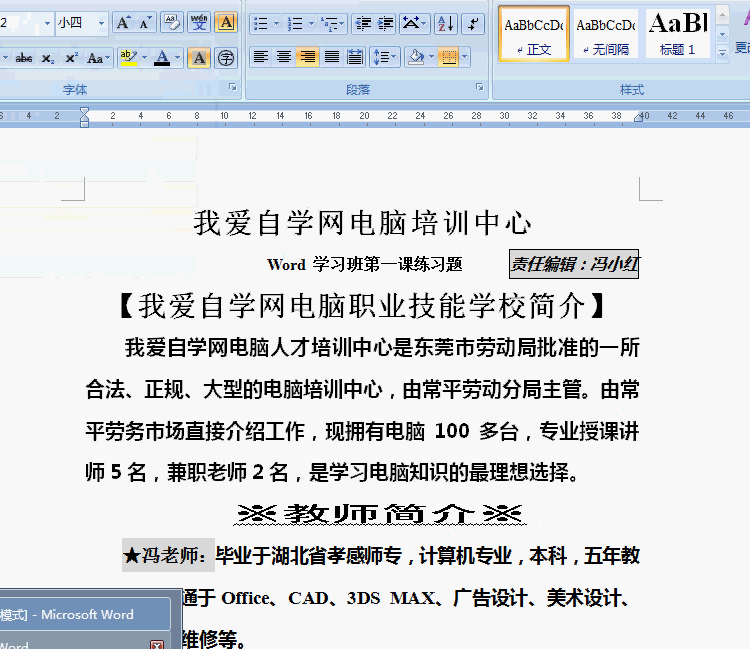Open the multilevel list menu
Screen dimensions: 750x649
pos(332,23)
